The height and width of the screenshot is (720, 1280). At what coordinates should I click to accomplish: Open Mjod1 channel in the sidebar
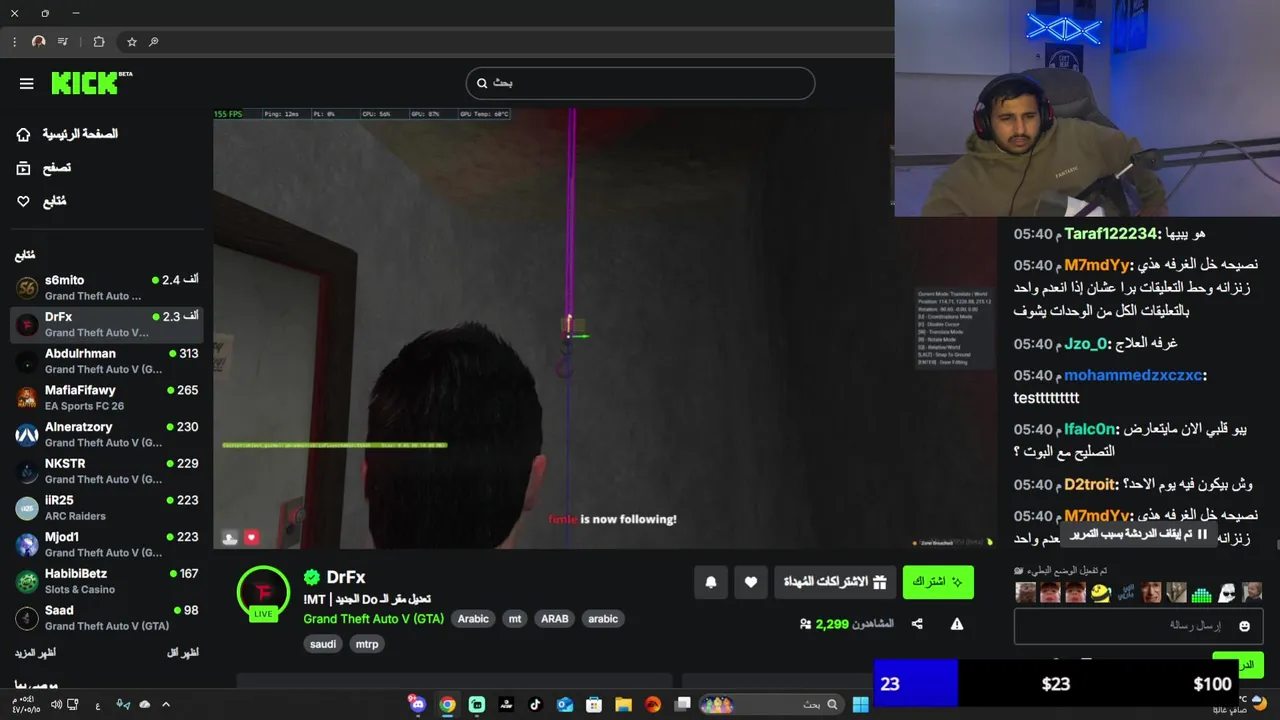coord(107,544)
